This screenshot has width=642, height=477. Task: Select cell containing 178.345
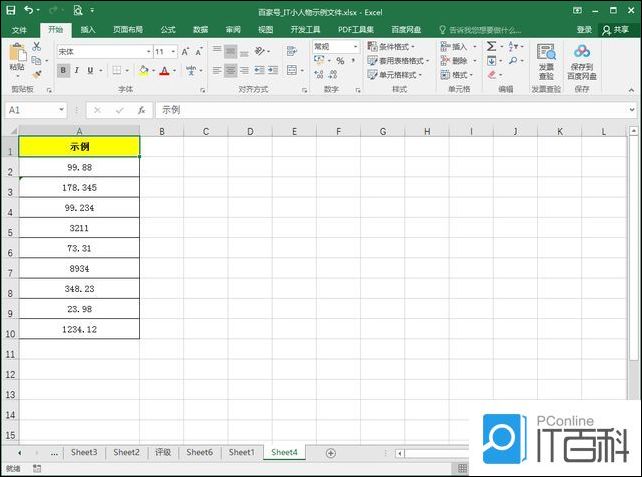(x=79, y=187)
